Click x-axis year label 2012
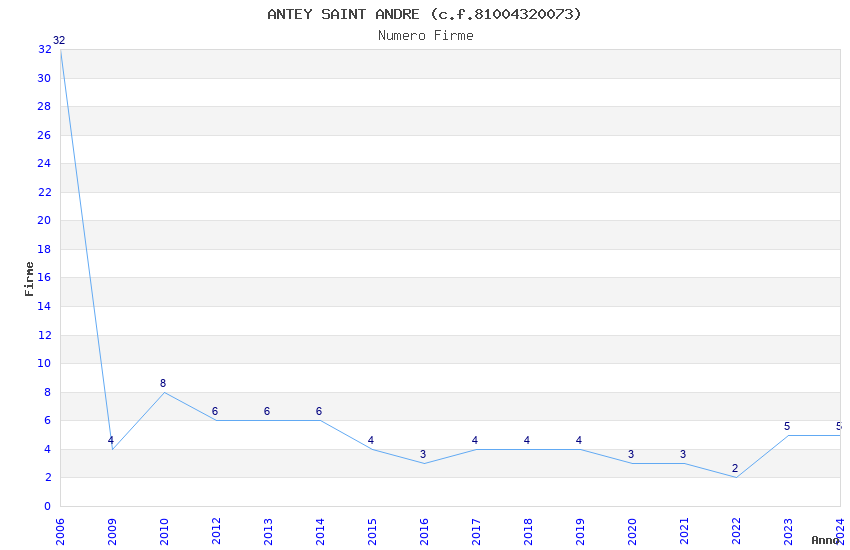850x550 pixels. [x=216, y=532]
